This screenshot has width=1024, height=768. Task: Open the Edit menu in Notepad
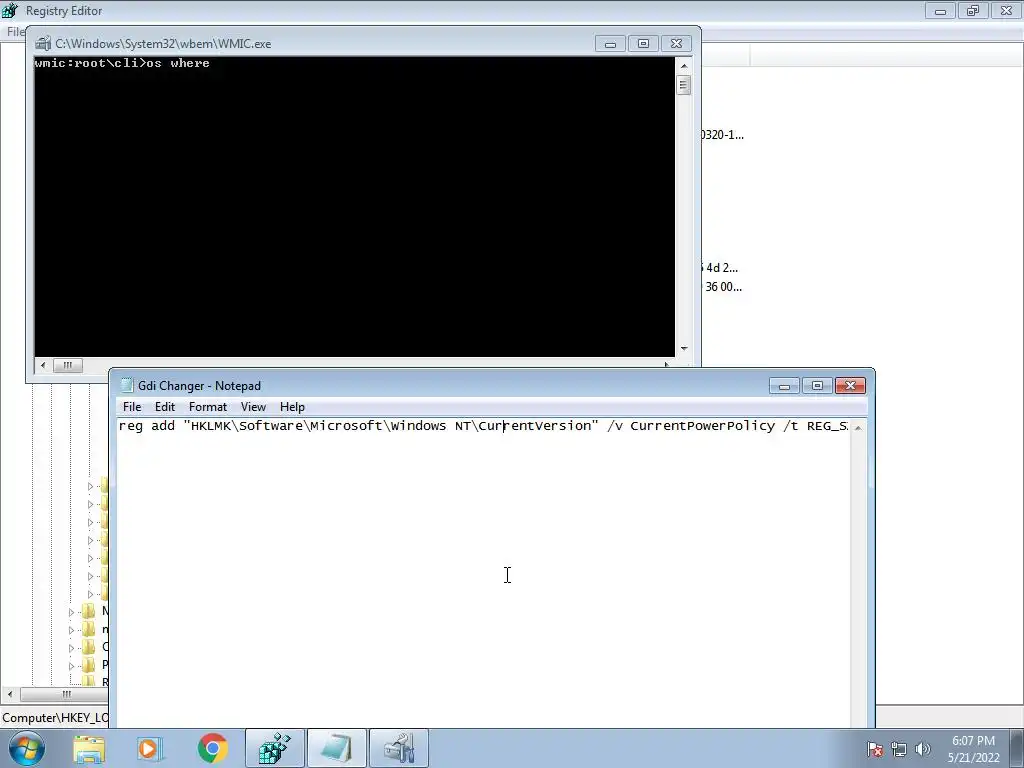pyautogui.click(x=165, y=407)
